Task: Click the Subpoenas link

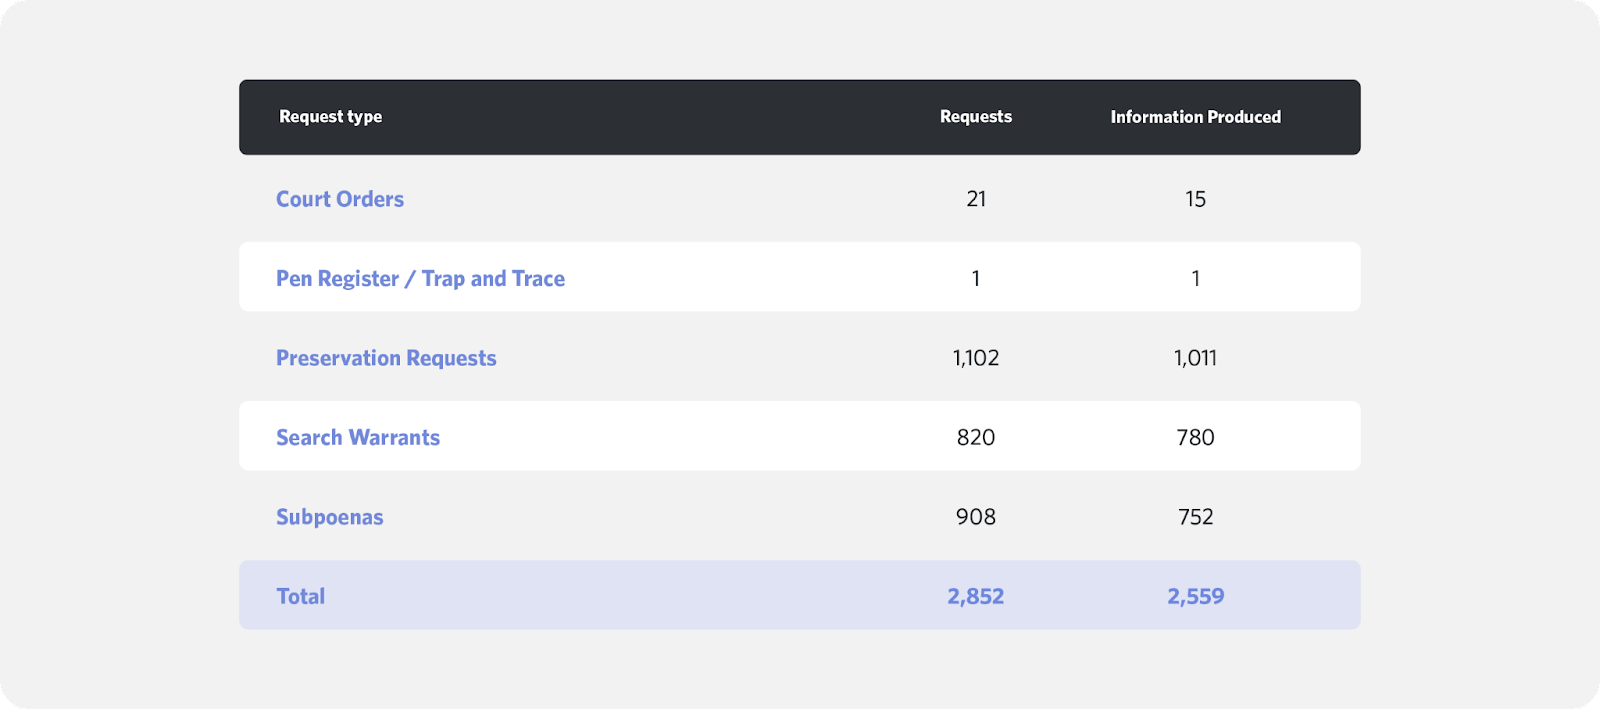Action: (x=330, y=517)
